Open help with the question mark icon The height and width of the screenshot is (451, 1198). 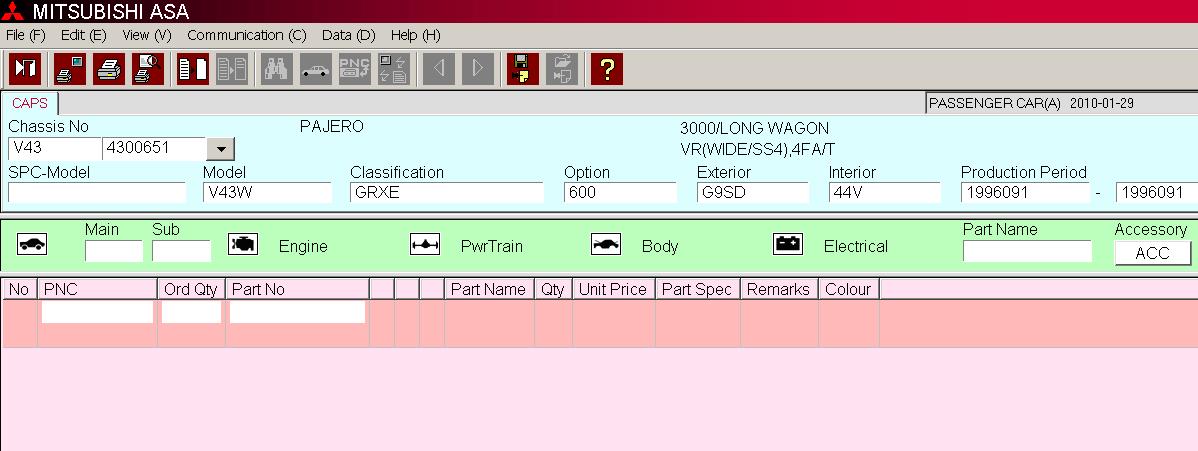pos(606,69)
